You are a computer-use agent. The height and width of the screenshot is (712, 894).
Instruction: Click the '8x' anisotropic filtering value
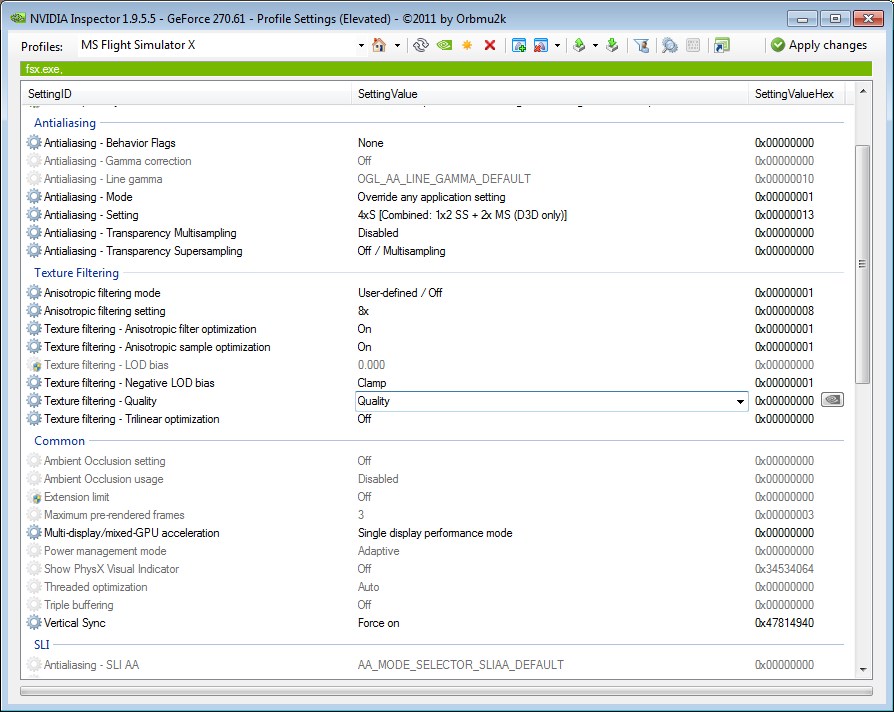coord(363,311)
